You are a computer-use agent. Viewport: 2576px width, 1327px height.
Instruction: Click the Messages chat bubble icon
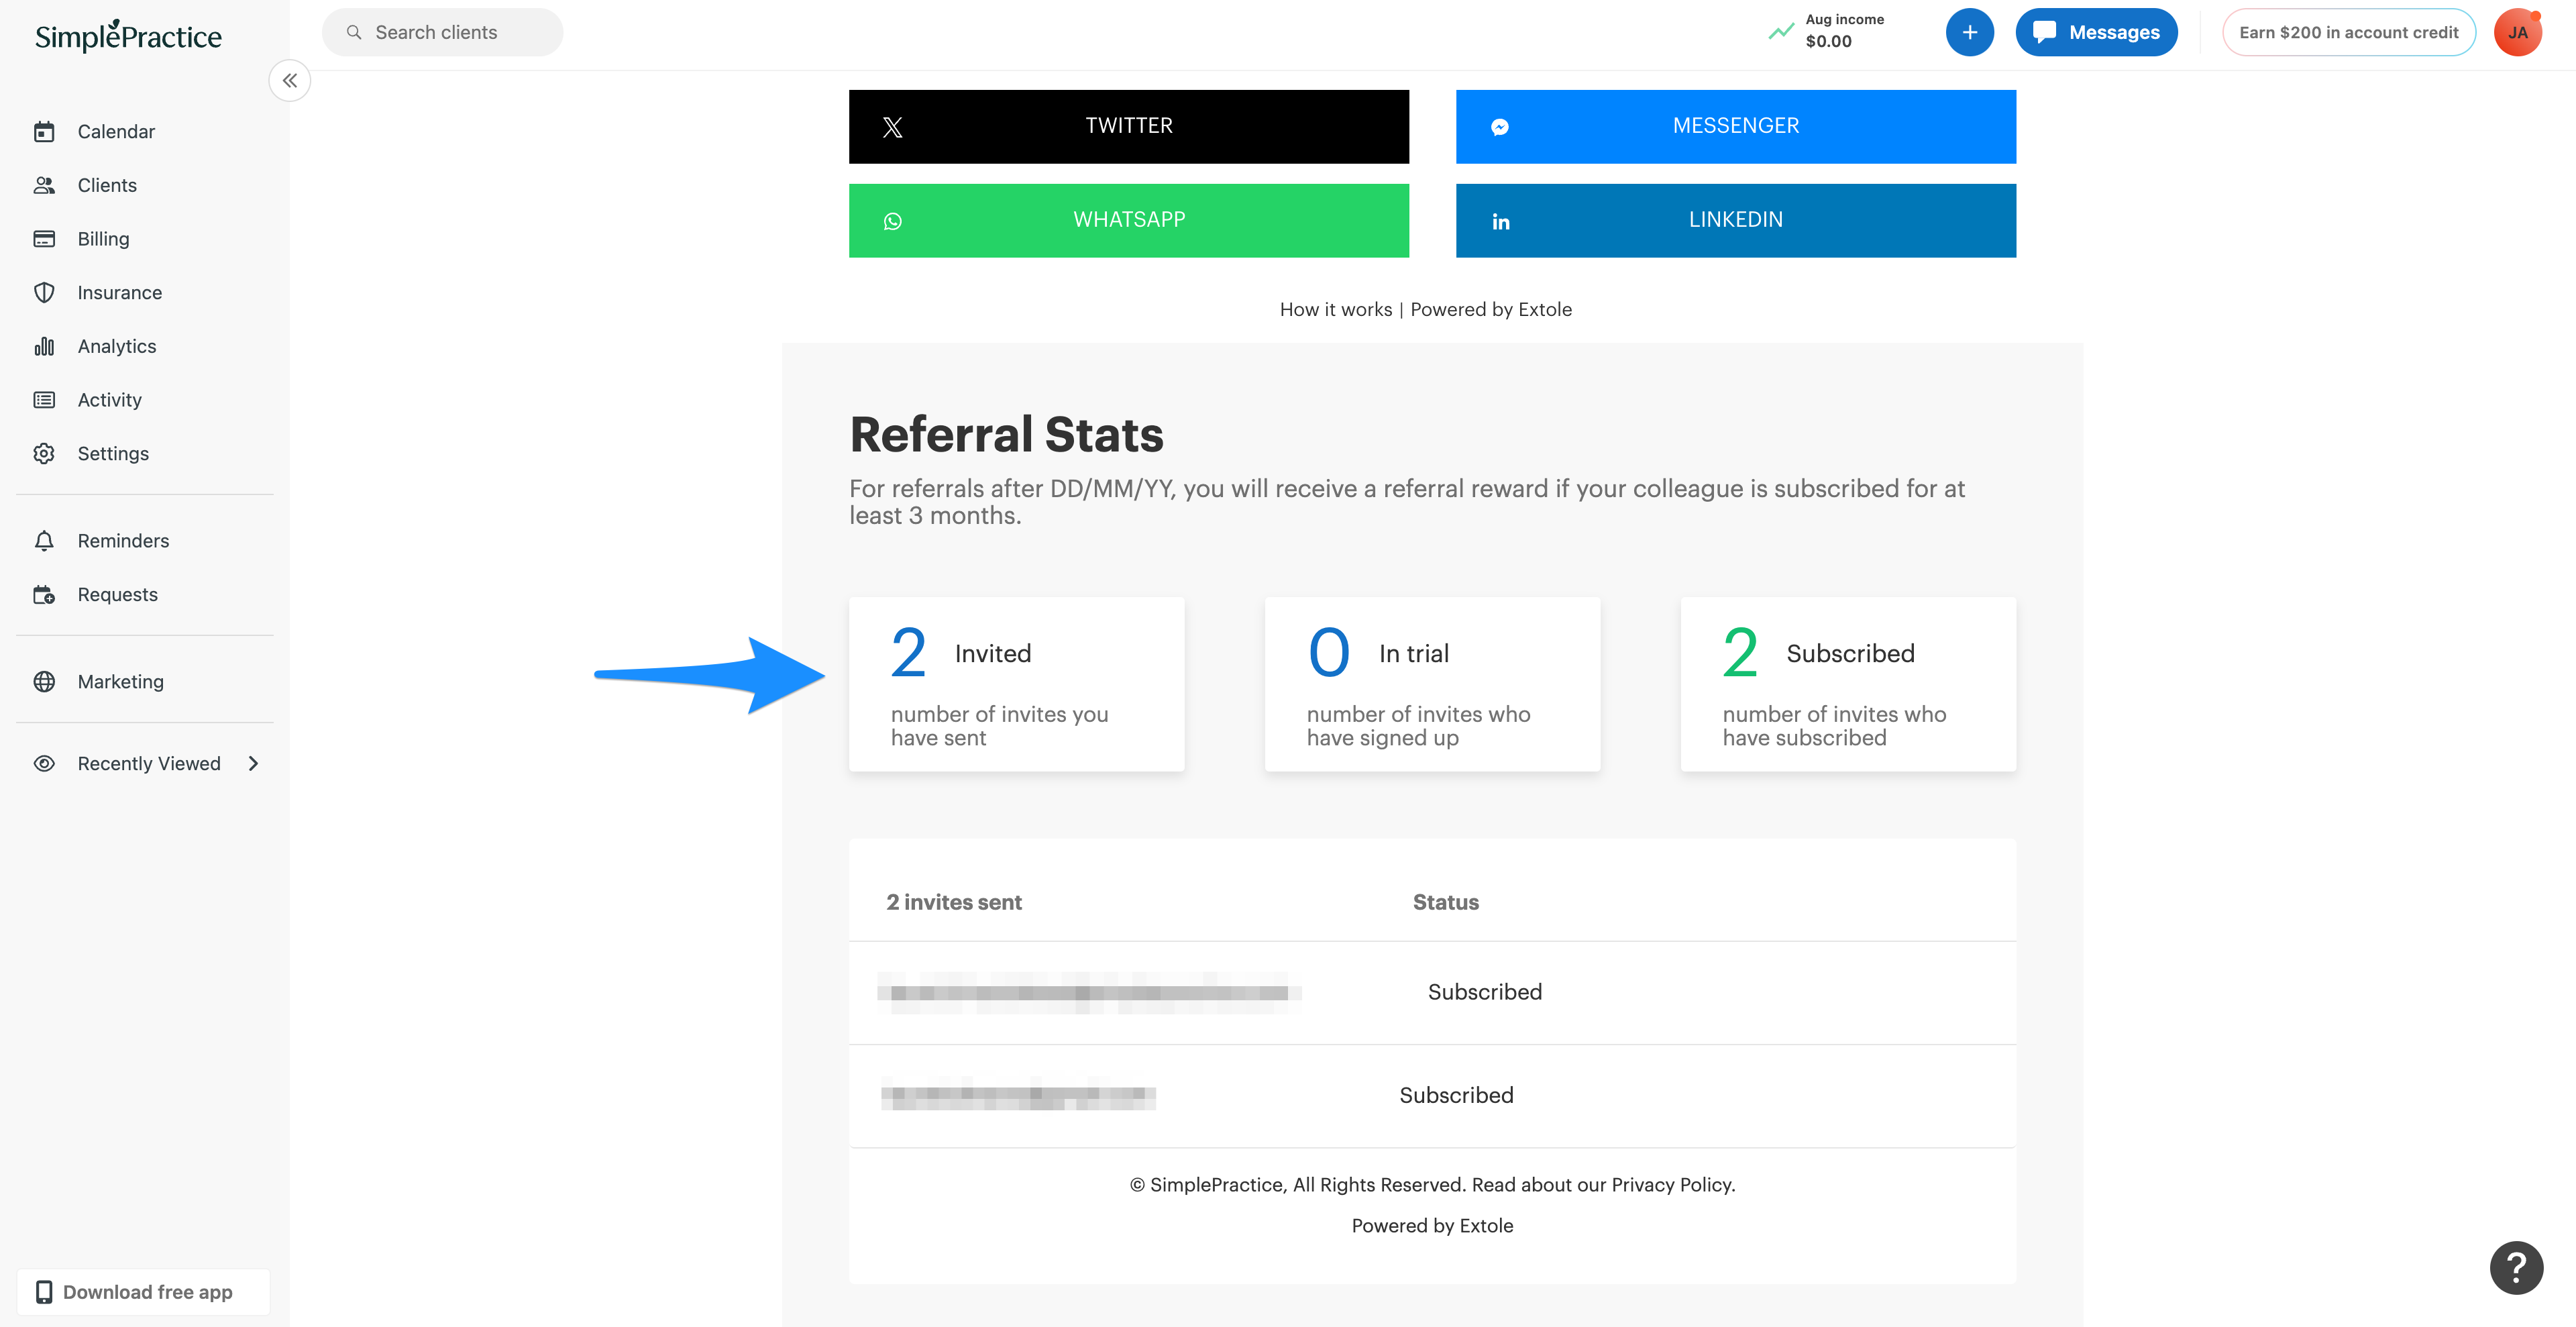[2044, 32]
